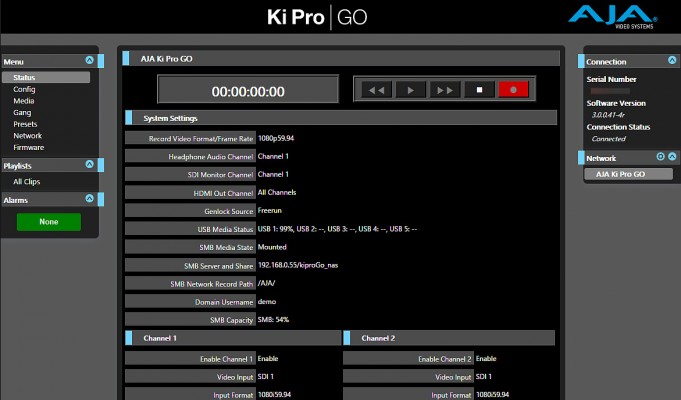
Task: Click the SMB Media State label
Action: [191, 247]
